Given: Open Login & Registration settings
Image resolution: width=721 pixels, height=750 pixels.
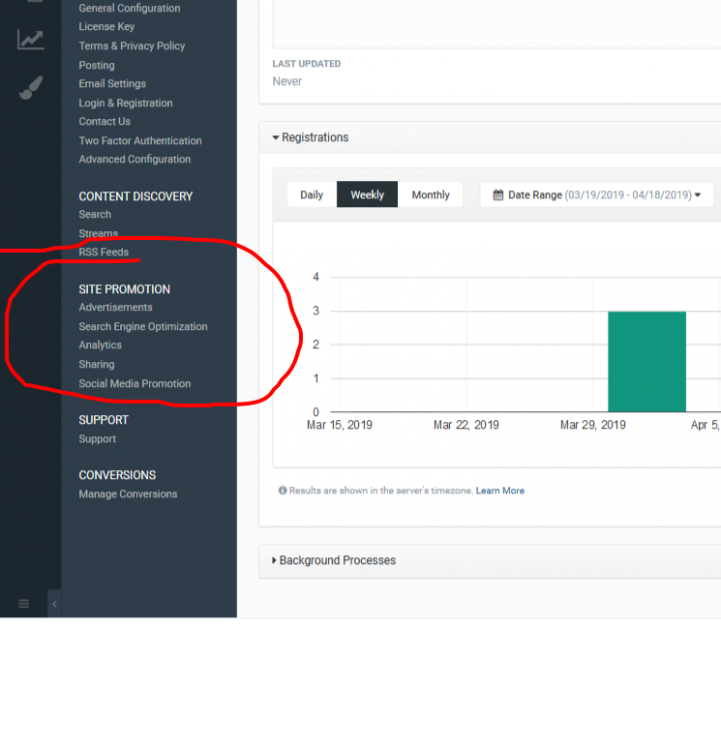Looking at the screenshot, I should (126, 103).
